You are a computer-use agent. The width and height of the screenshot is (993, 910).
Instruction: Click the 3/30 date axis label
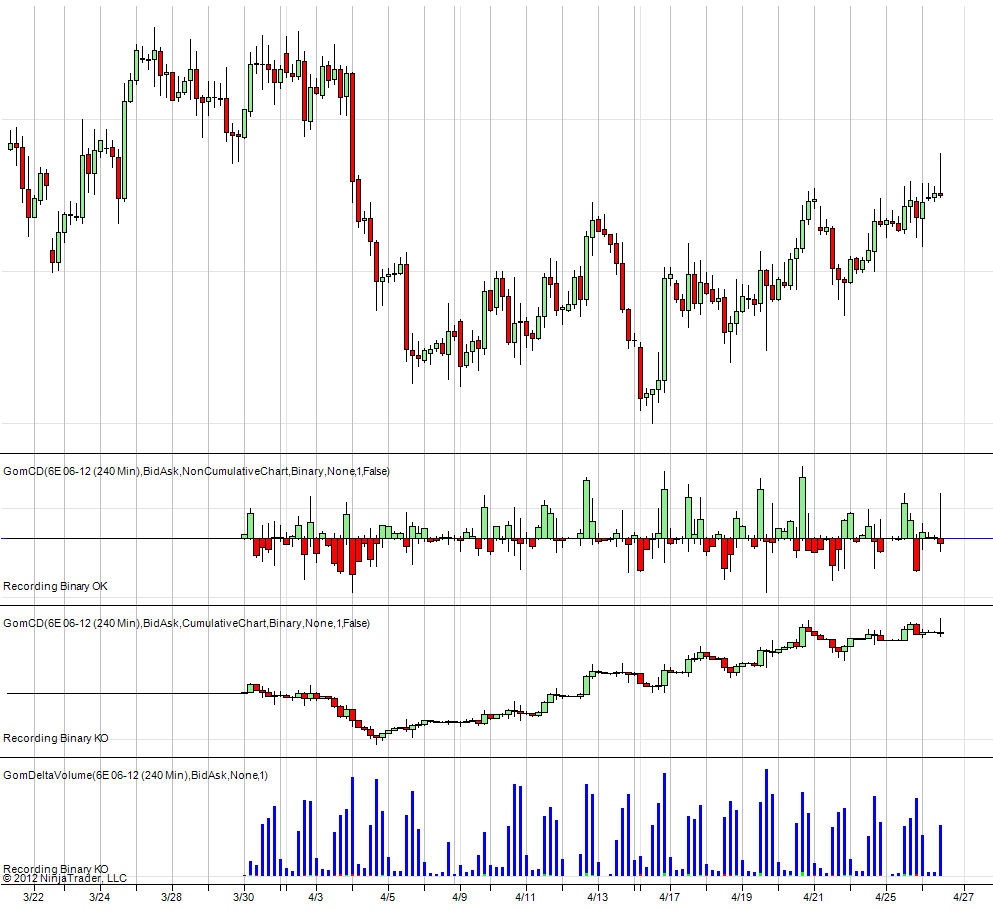click(x=244, y=897)
